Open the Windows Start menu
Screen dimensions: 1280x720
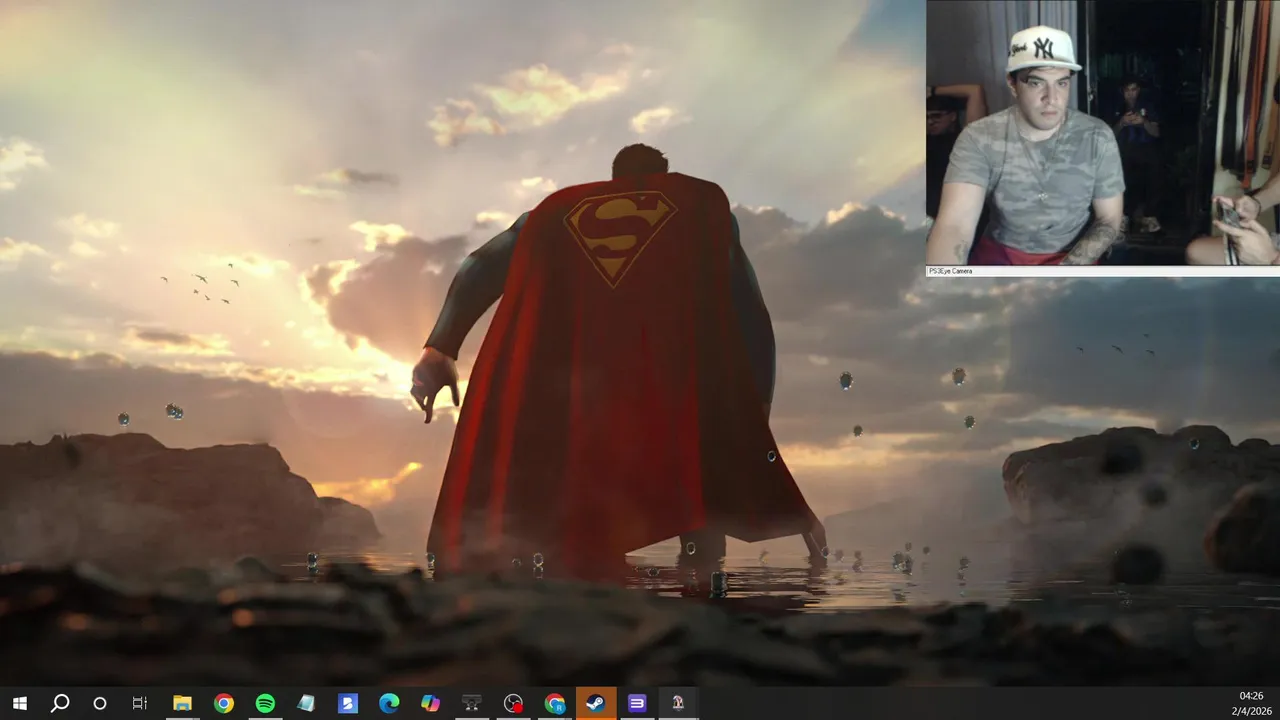pyautogui.click(x=19, y=703)
